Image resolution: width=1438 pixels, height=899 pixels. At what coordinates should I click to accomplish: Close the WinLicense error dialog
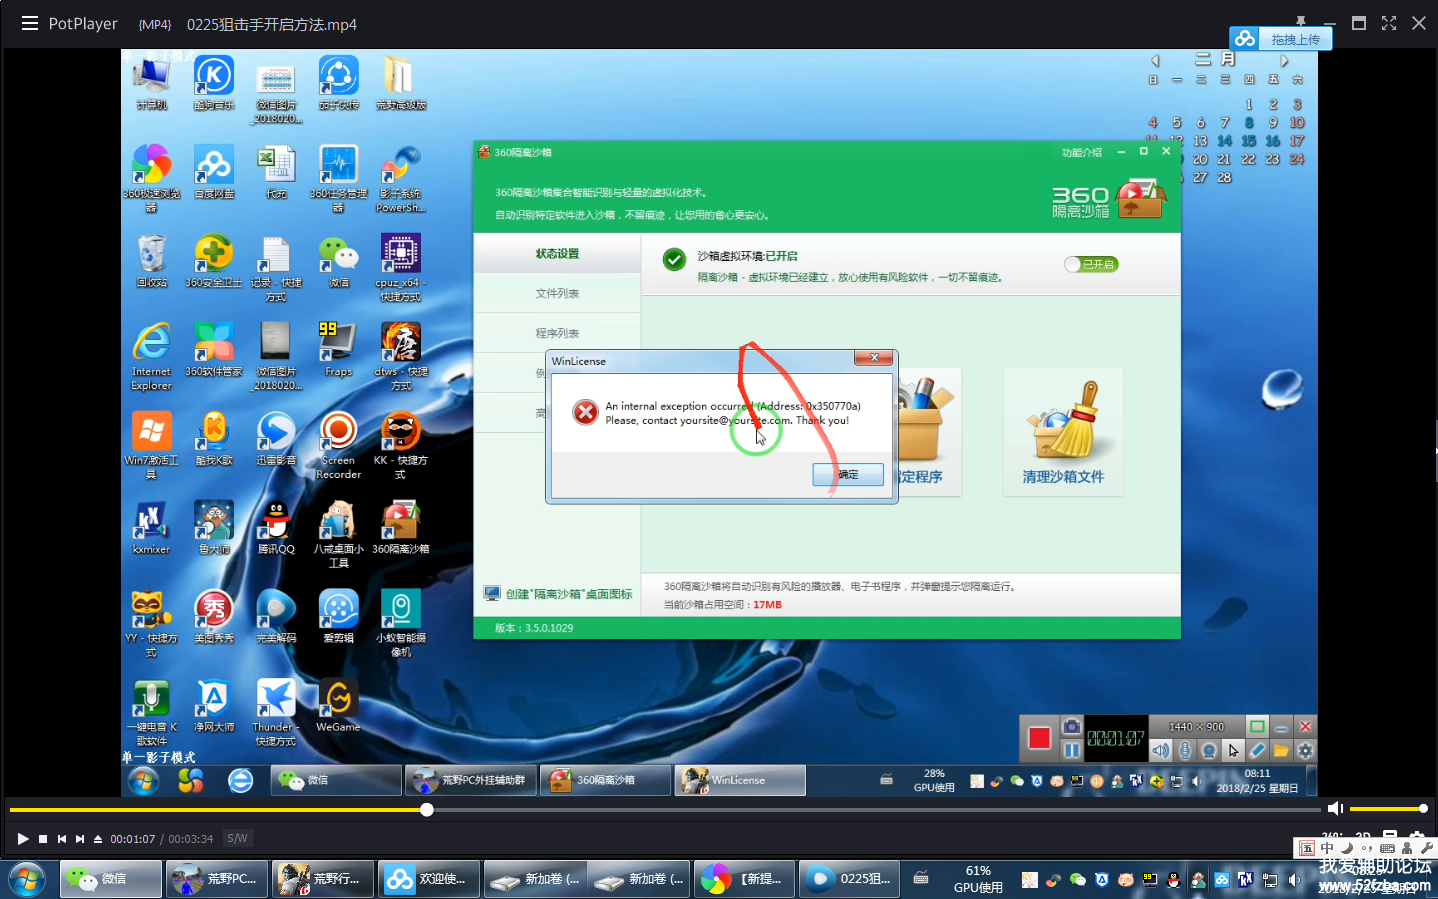tap(874, 358)
